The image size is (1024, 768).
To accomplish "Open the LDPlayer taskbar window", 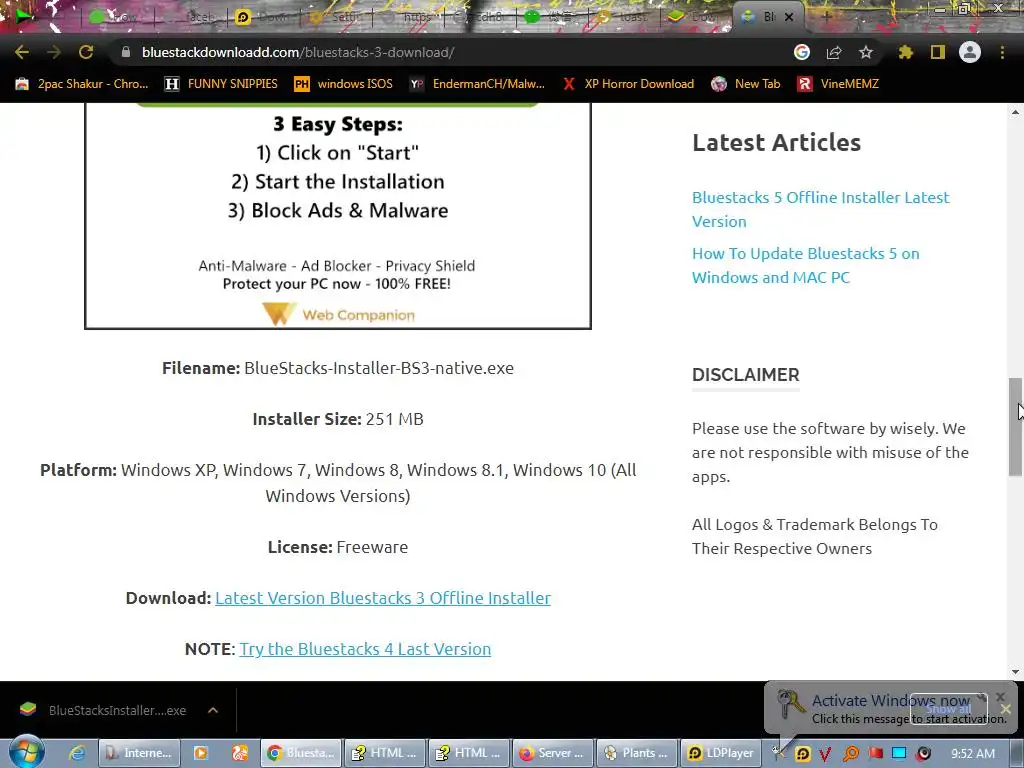I will pyautogui.click(x=720, y=753).
